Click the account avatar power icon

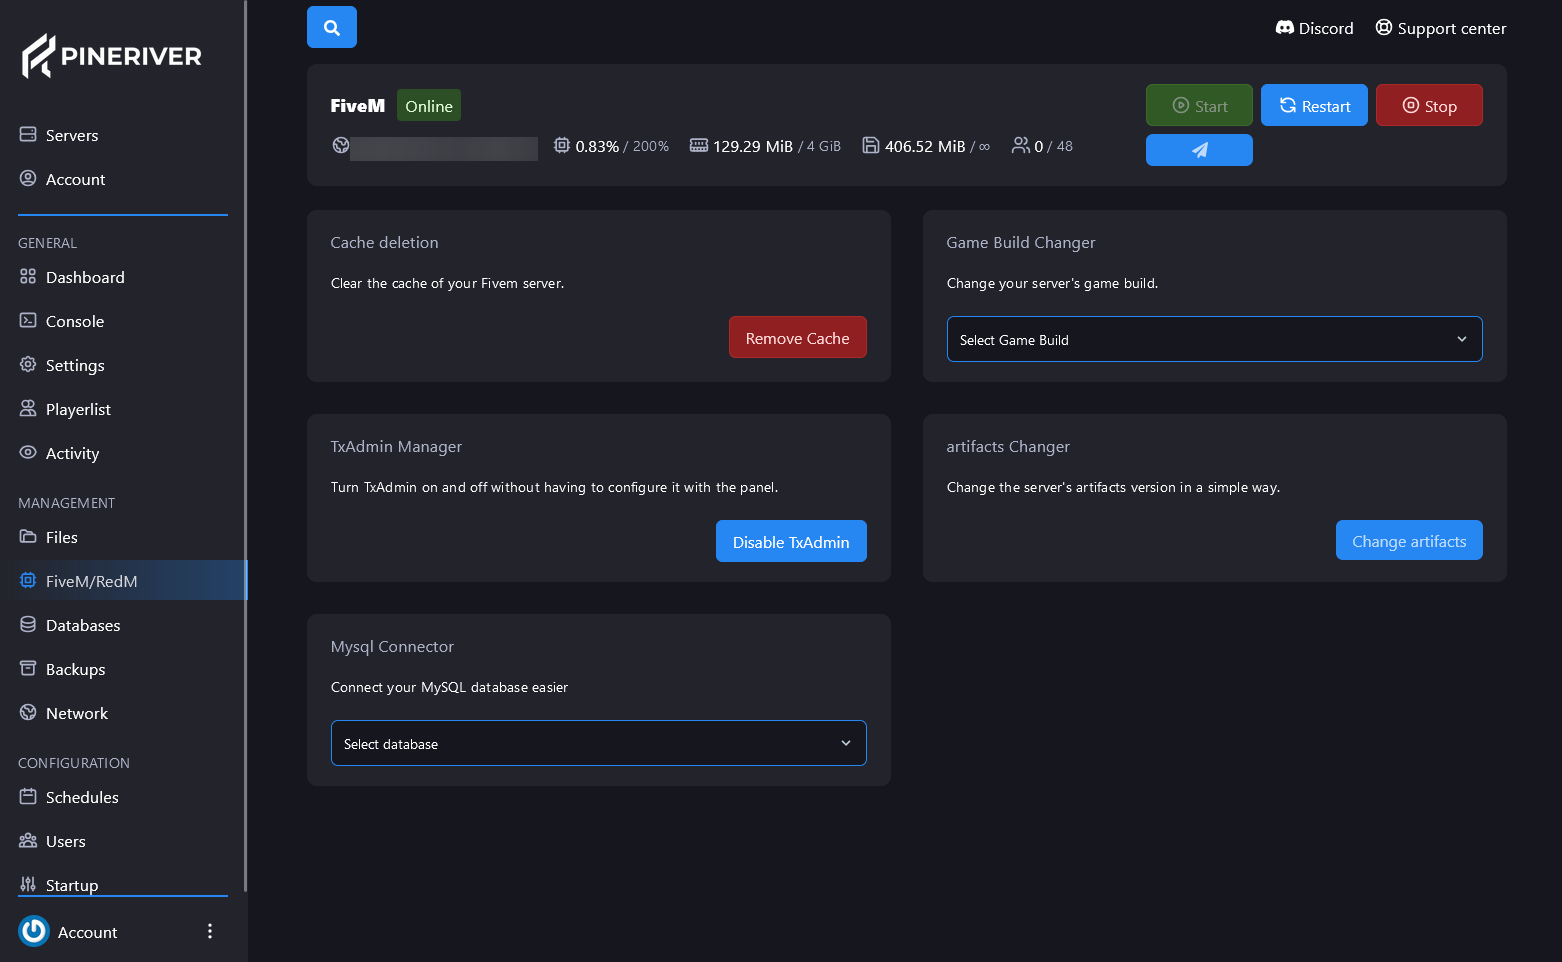pos(34,931)
